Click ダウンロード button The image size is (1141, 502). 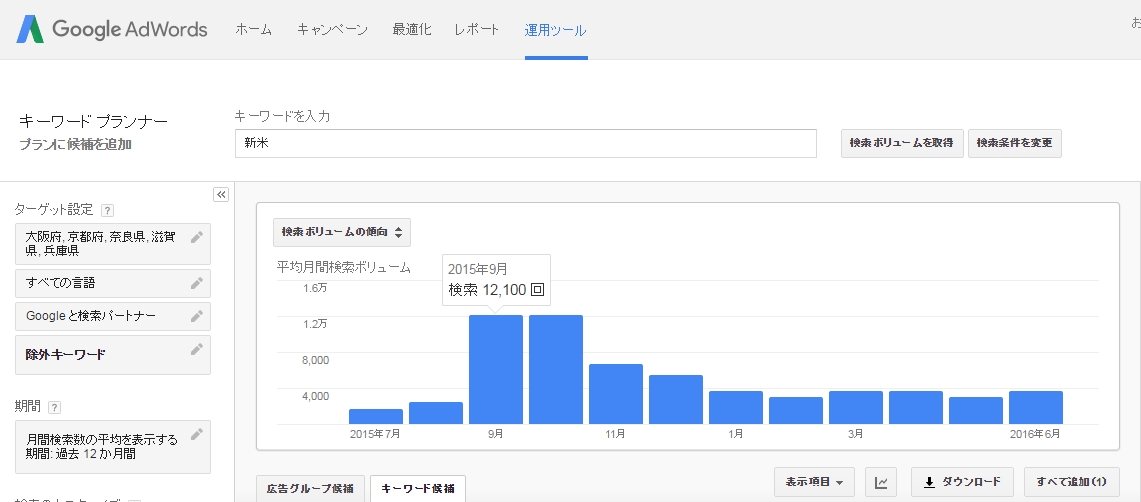[x=962, y=482]
